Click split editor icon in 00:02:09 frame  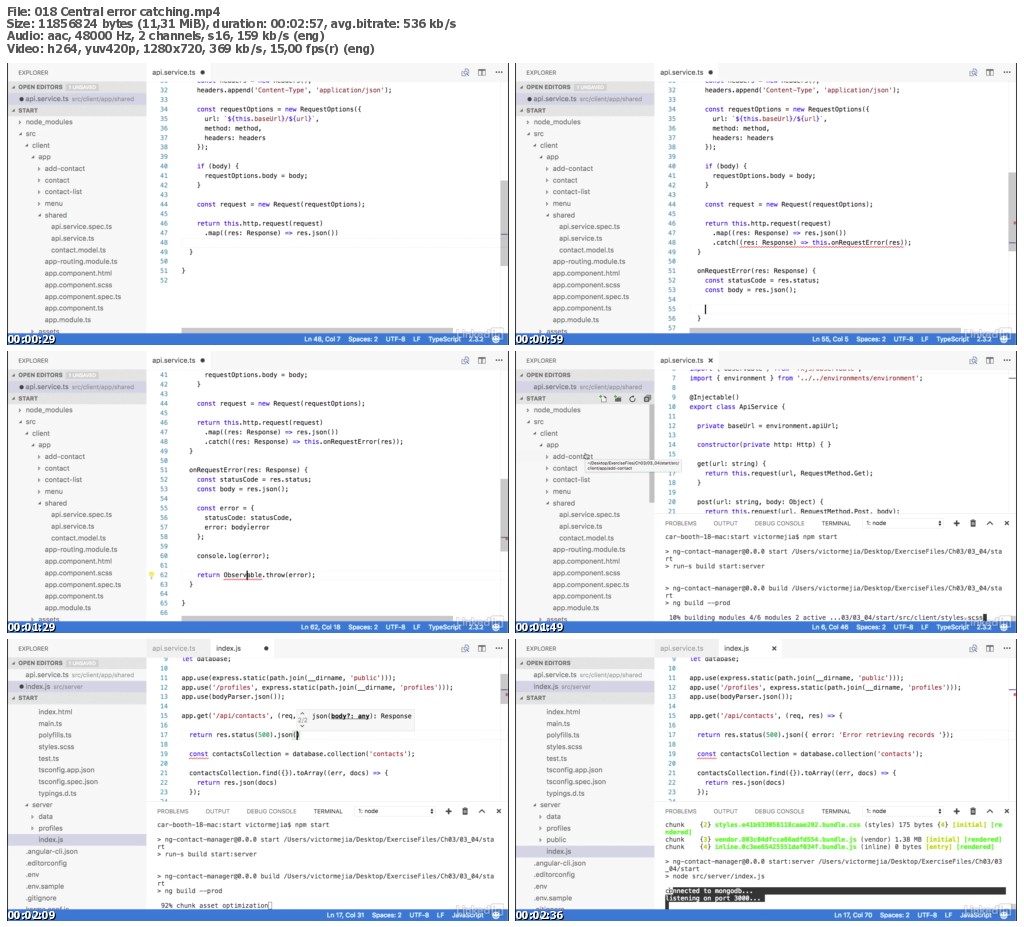(482, 649)
